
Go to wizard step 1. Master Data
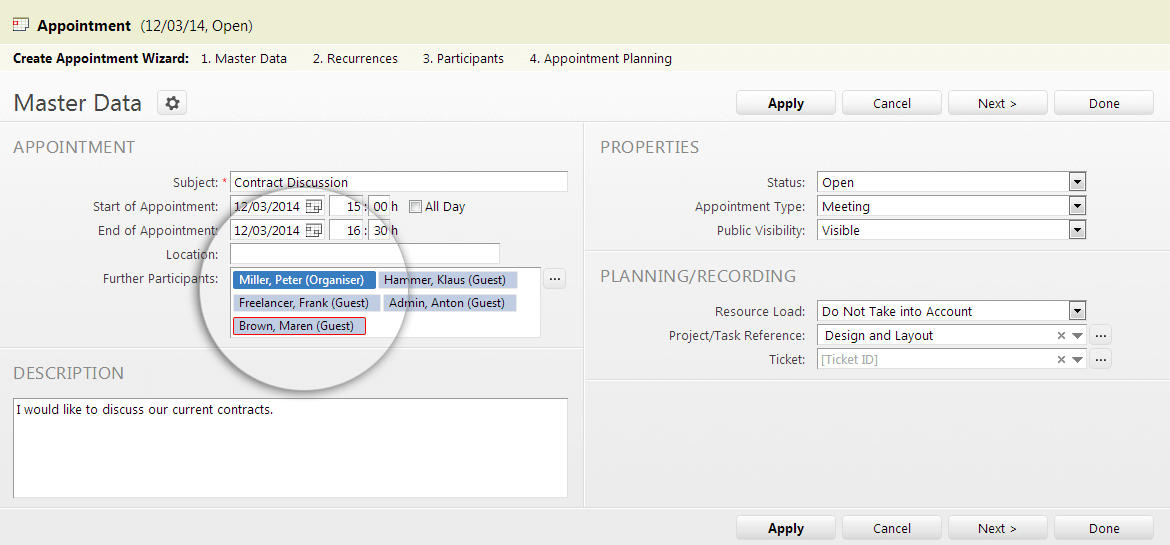tap(244, 58)
